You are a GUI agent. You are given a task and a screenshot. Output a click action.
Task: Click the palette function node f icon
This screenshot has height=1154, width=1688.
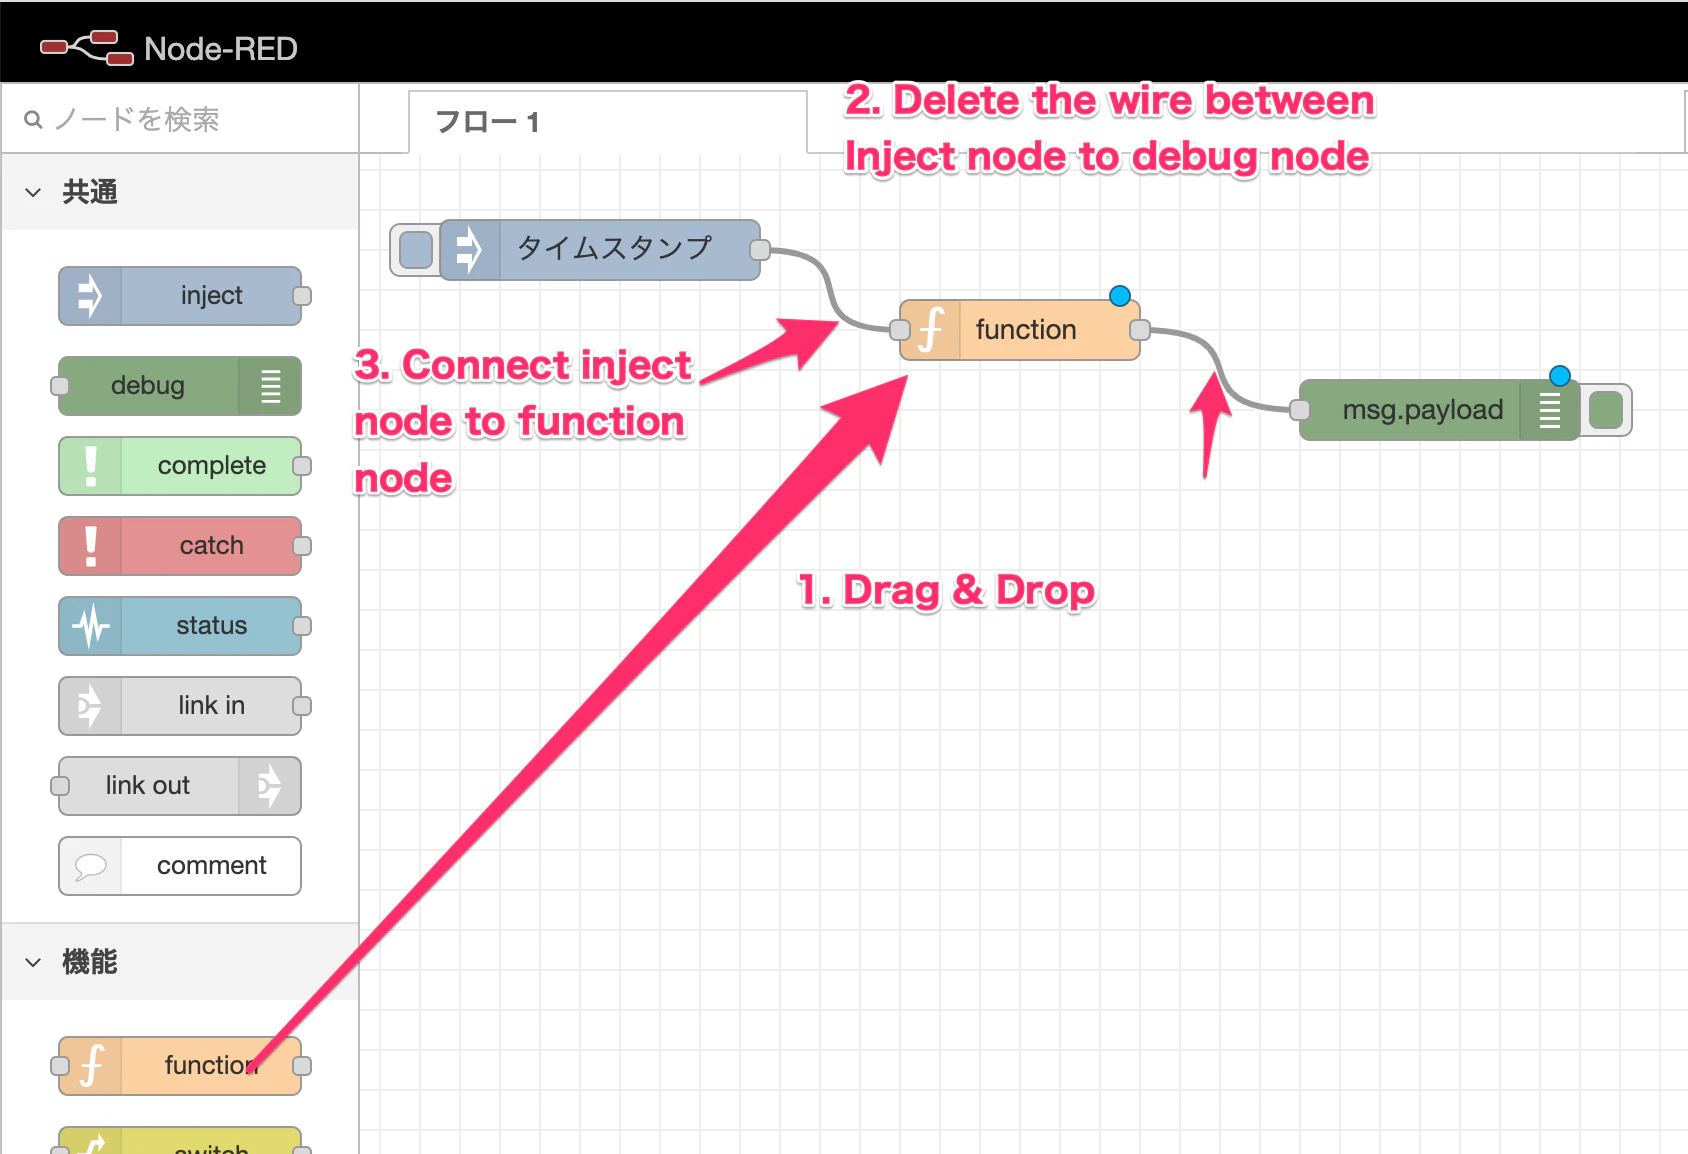(x=91, y=1066)
